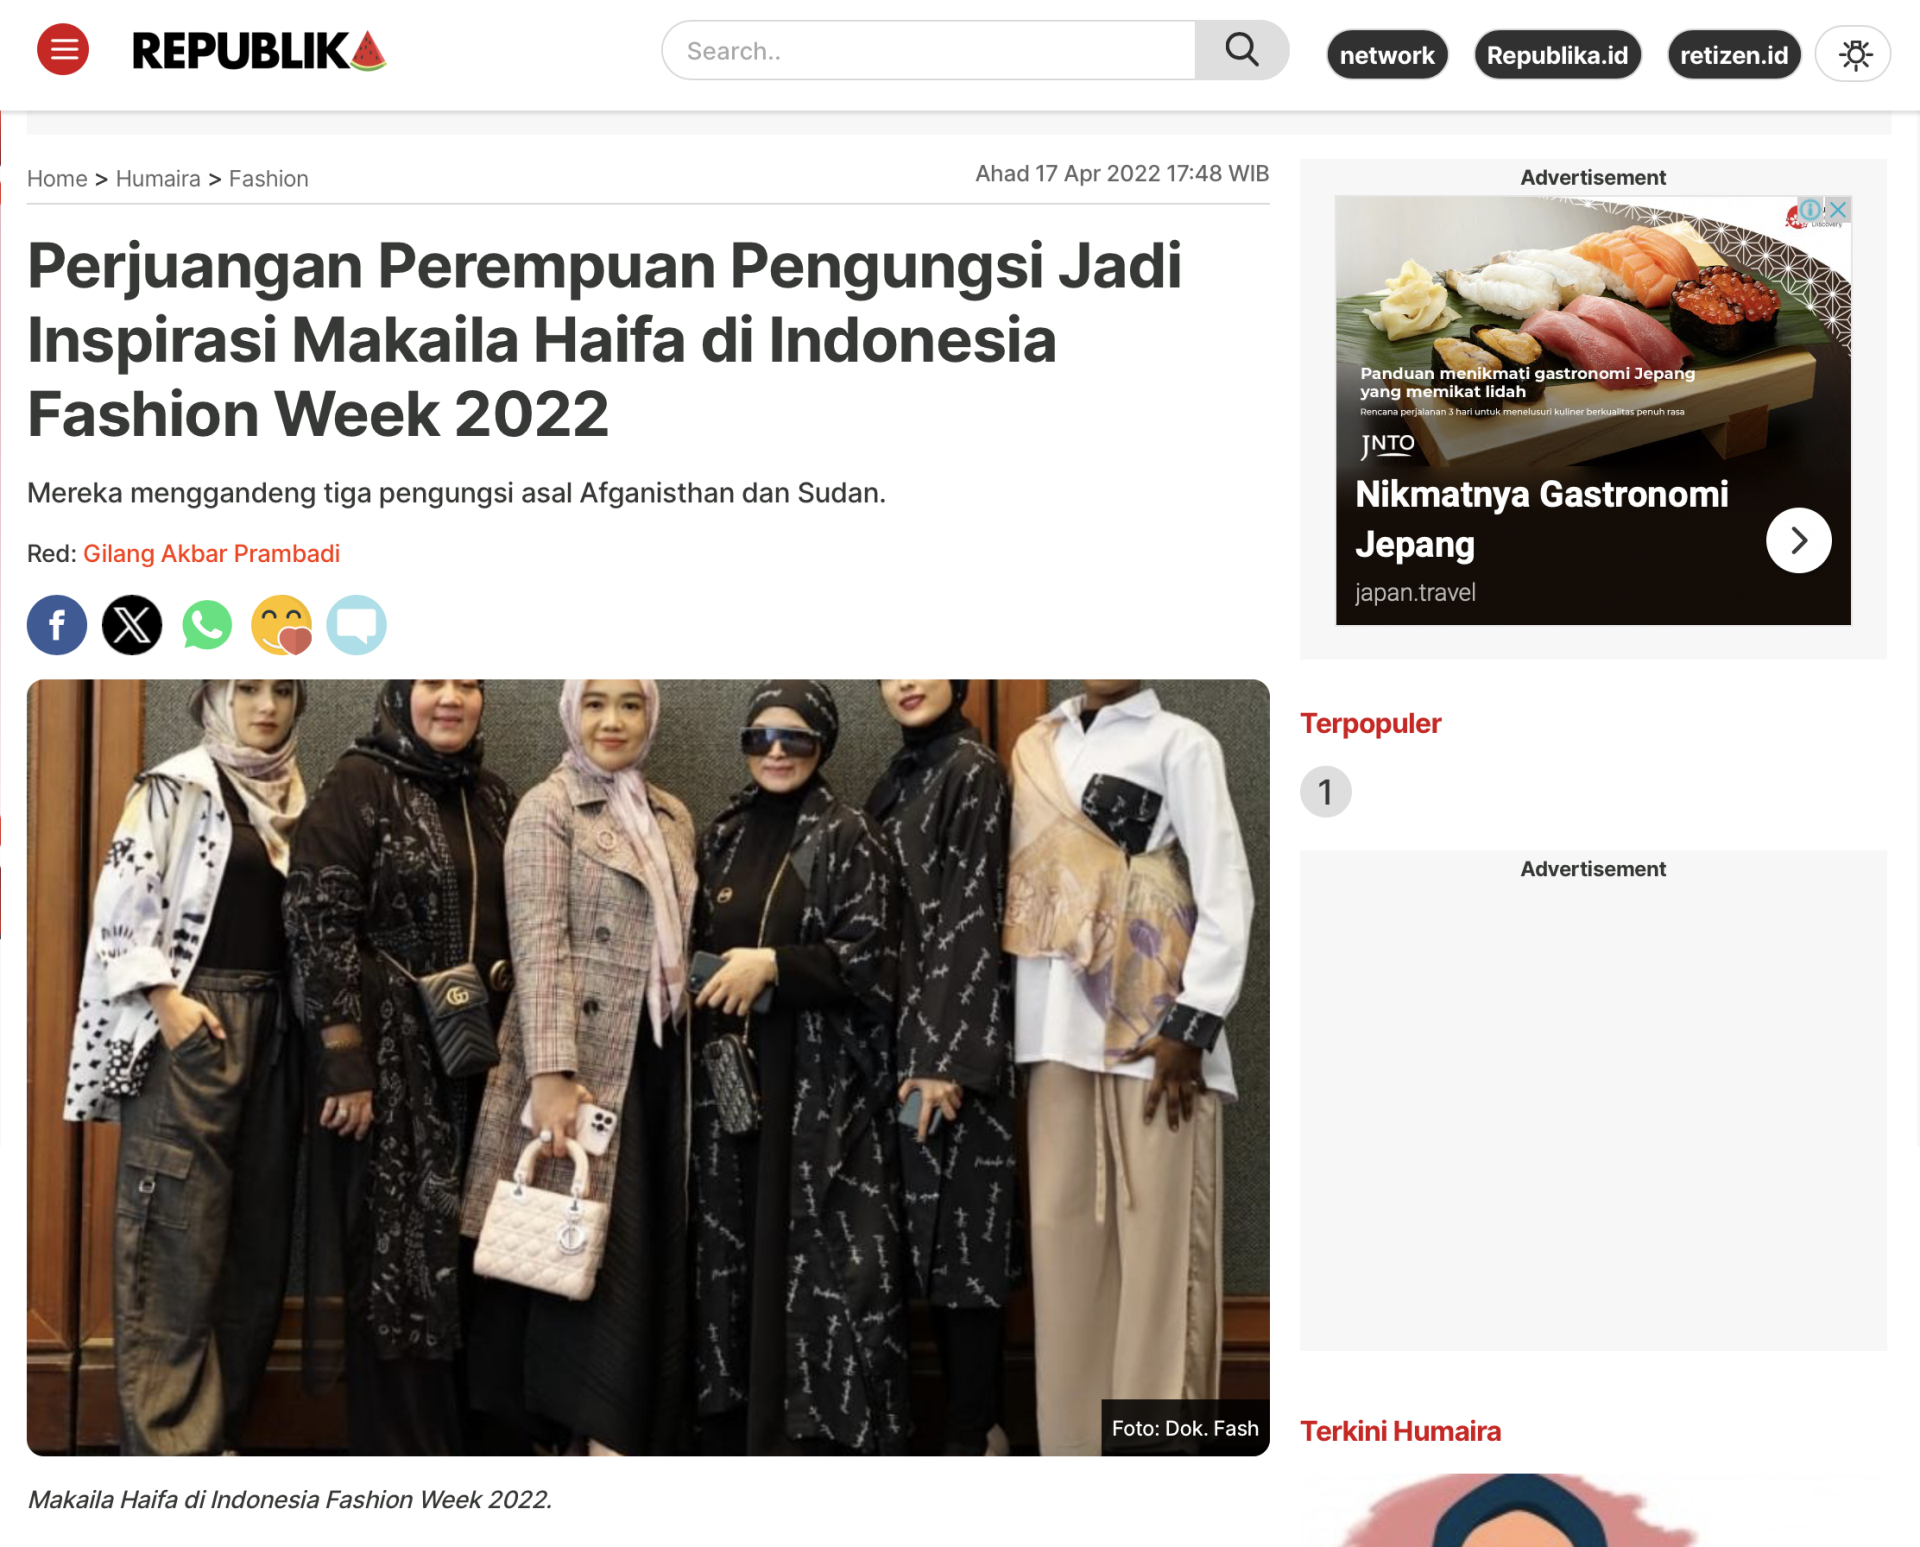This screenshot has width=1920, height=1547.
Task: Click the Home breadcrumb
Action: tap(57, 179)
